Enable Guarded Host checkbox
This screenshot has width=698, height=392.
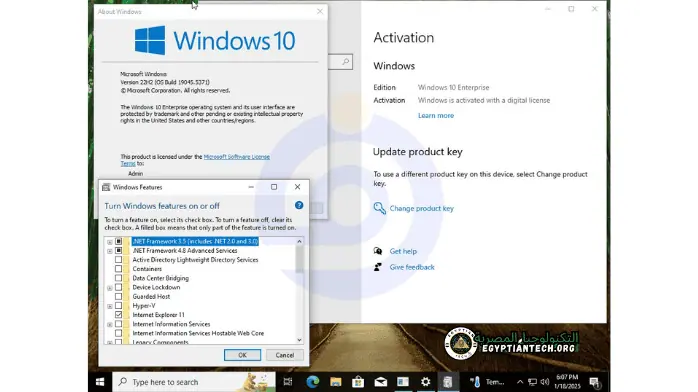click(118, 296)
